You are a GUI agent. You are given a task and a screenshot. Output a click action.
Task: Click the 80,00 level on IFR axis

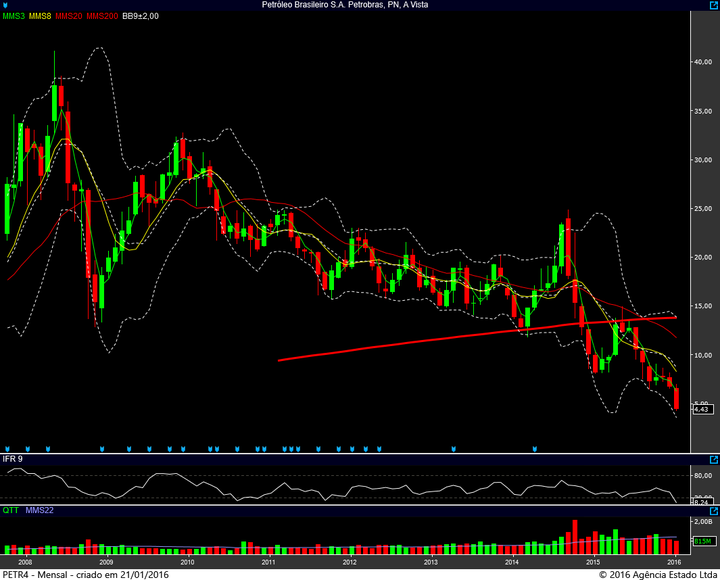[703, 476]
